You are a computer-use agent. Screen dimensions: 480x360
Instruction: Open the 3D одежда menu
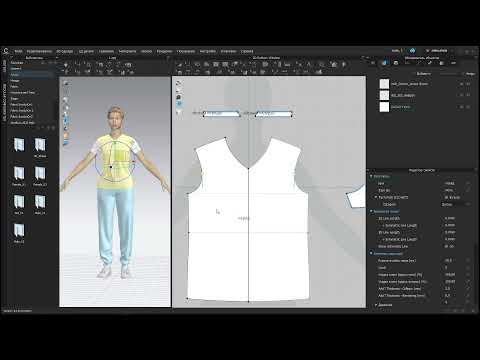(x=65, y=51)
